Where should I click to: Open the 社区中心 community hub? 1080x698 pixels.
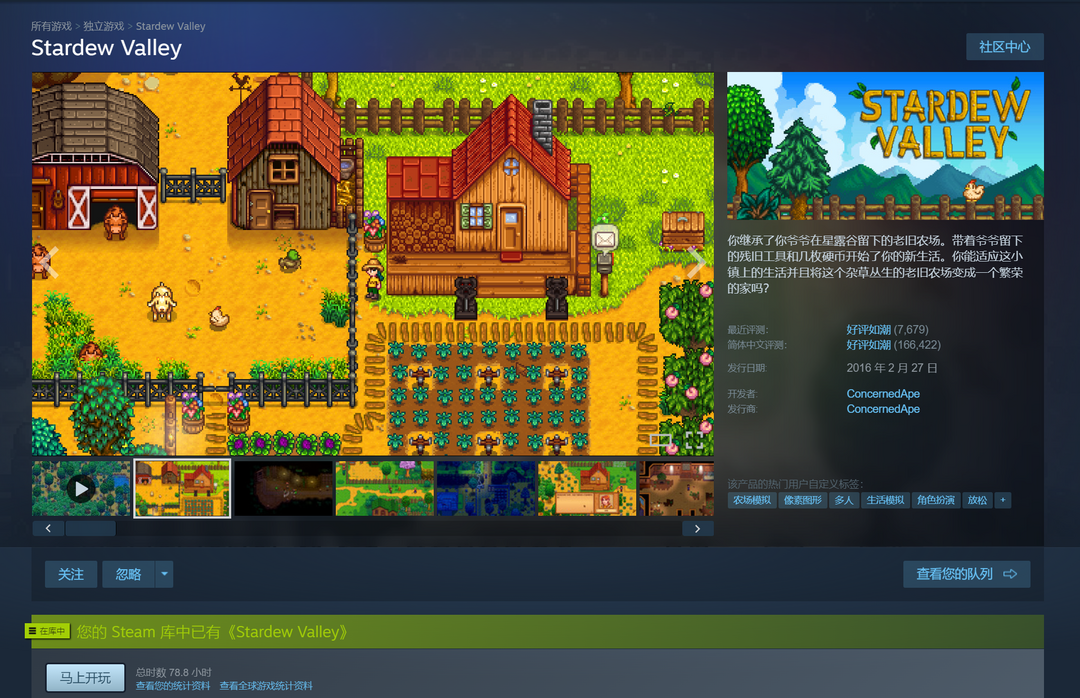click(x=1004, y=47)
